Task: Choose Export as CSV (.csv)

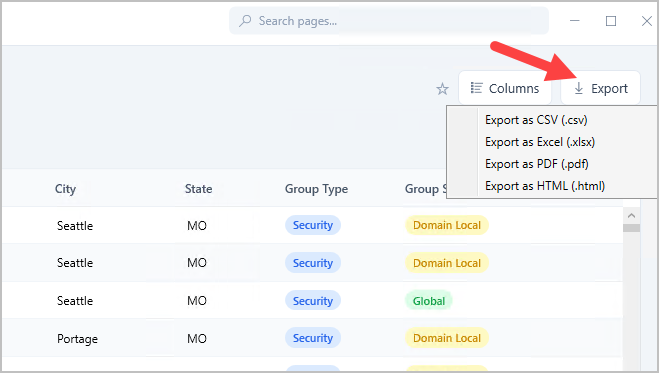Action: [536, 120]
